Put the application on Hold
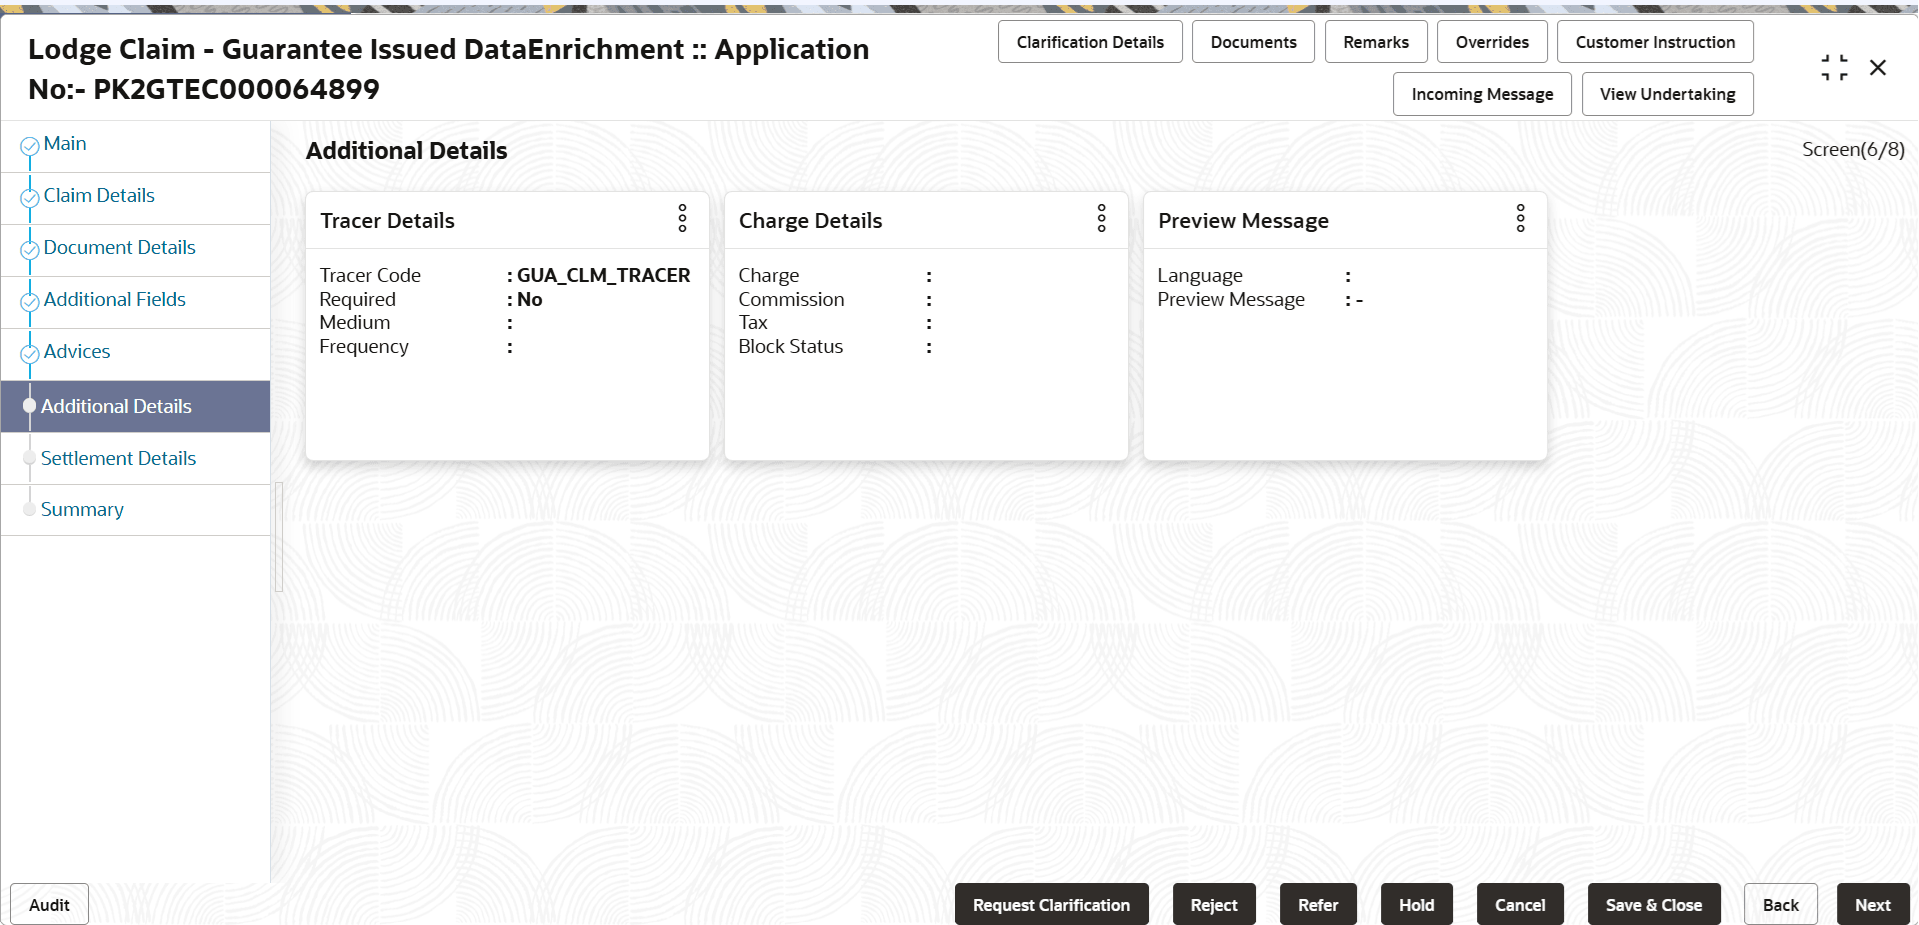 click(1416, 905)
